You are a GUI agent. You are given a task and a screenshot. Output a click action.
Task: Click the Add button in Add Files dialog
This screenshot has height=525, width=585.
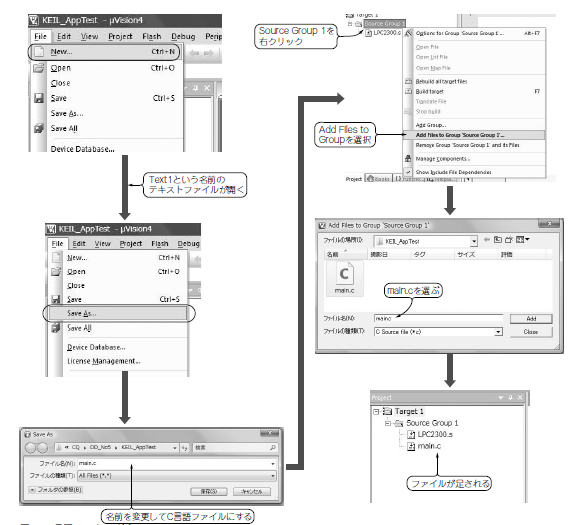pos(531,319)
